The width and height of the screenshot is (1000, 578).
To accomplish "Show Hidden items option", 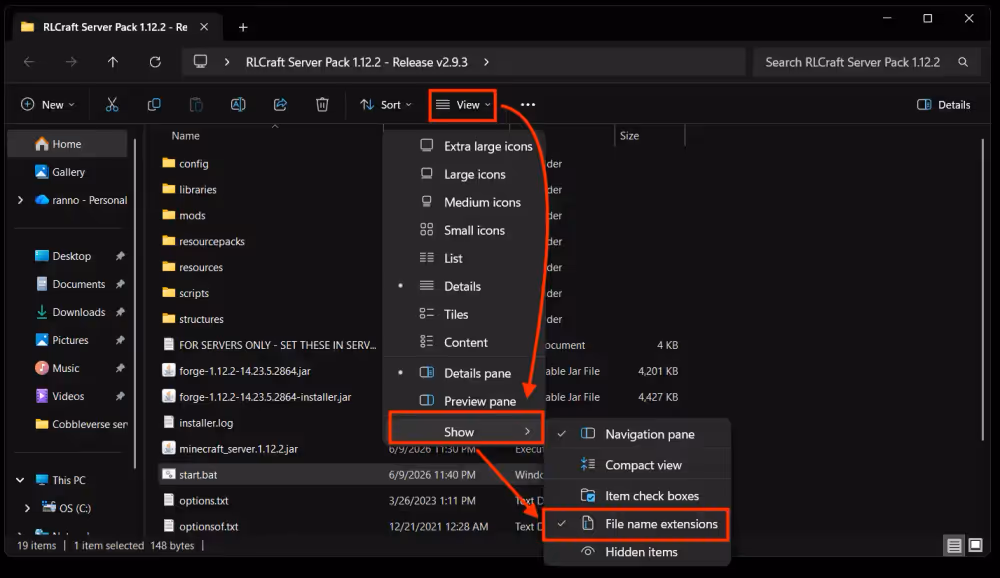I will [636, 552].
